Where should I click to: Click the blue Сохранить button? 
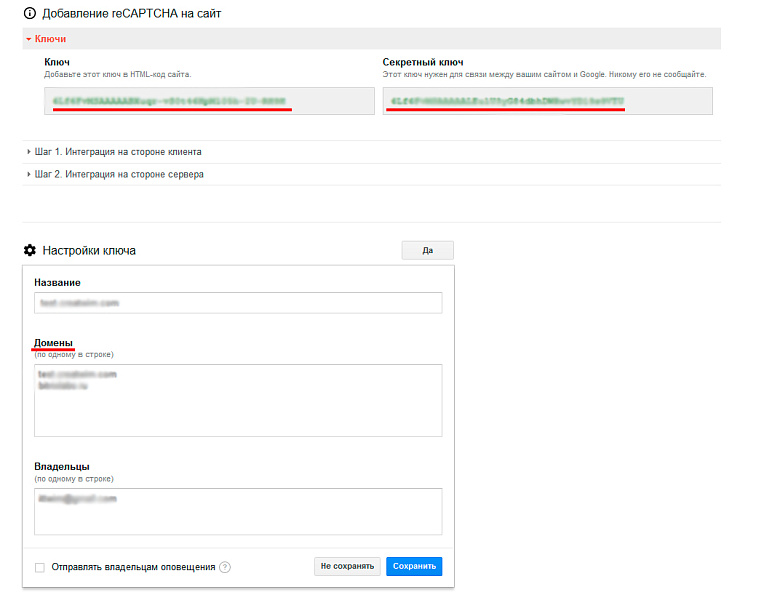[x=414, y=566]
